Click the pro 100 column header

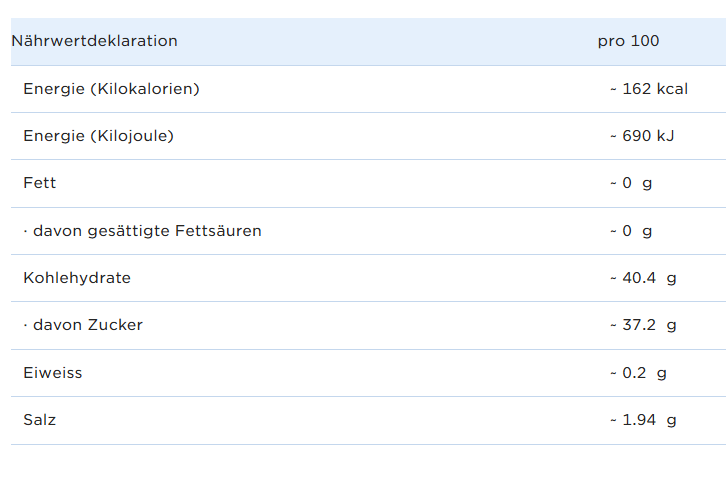[628, 41]
